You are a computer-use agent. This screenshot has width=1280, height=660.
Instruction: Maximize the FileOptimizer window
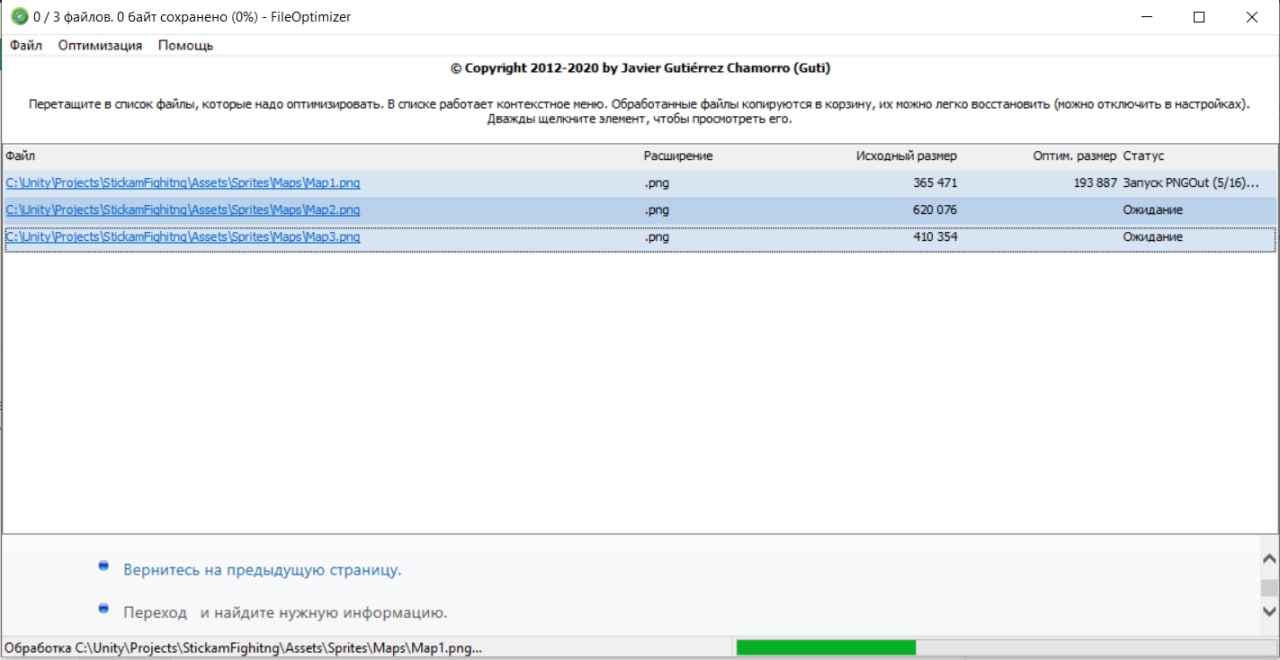click(x=1199, y=17)
